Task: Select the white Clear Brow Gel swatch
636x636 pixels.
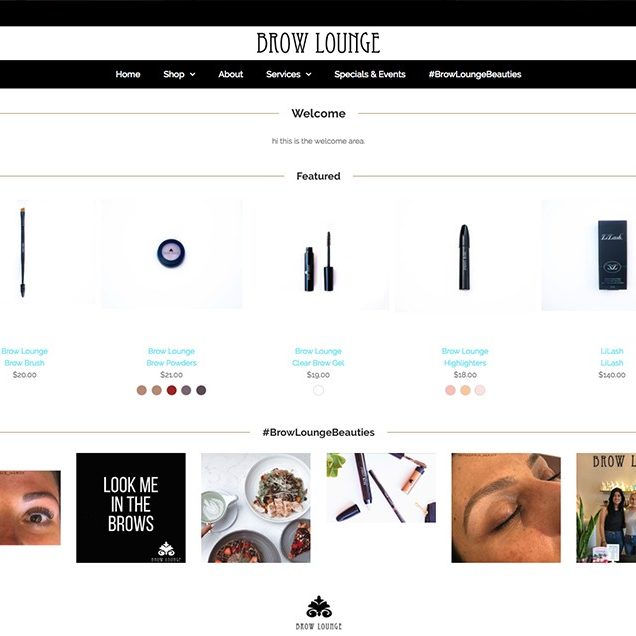Action: click(318, 390)
